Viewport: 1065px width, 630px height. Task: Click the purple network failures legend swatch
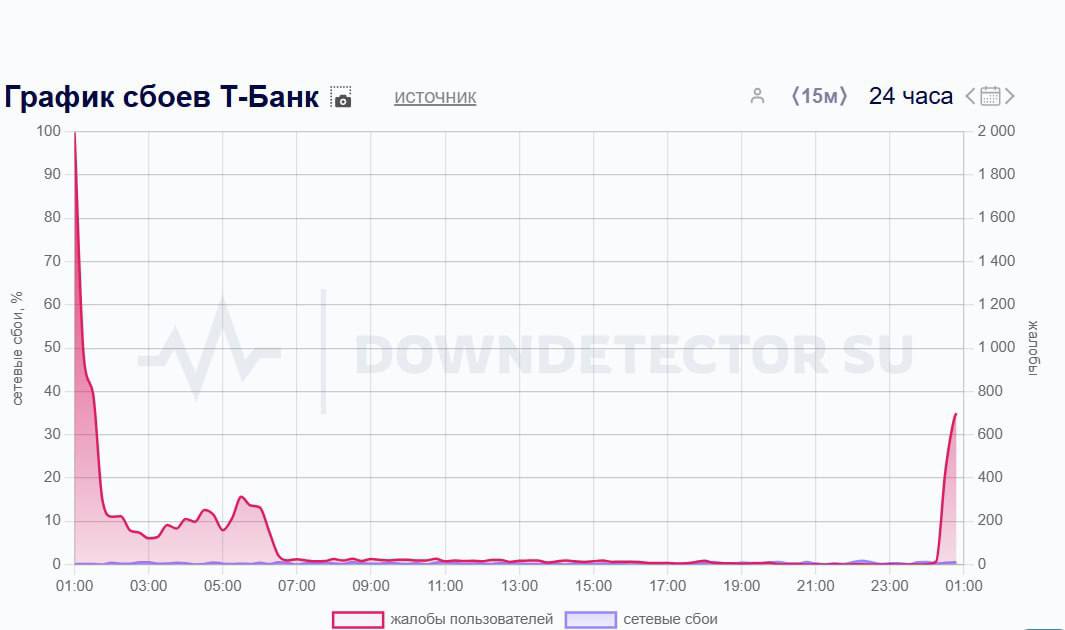tap(590, 620)
